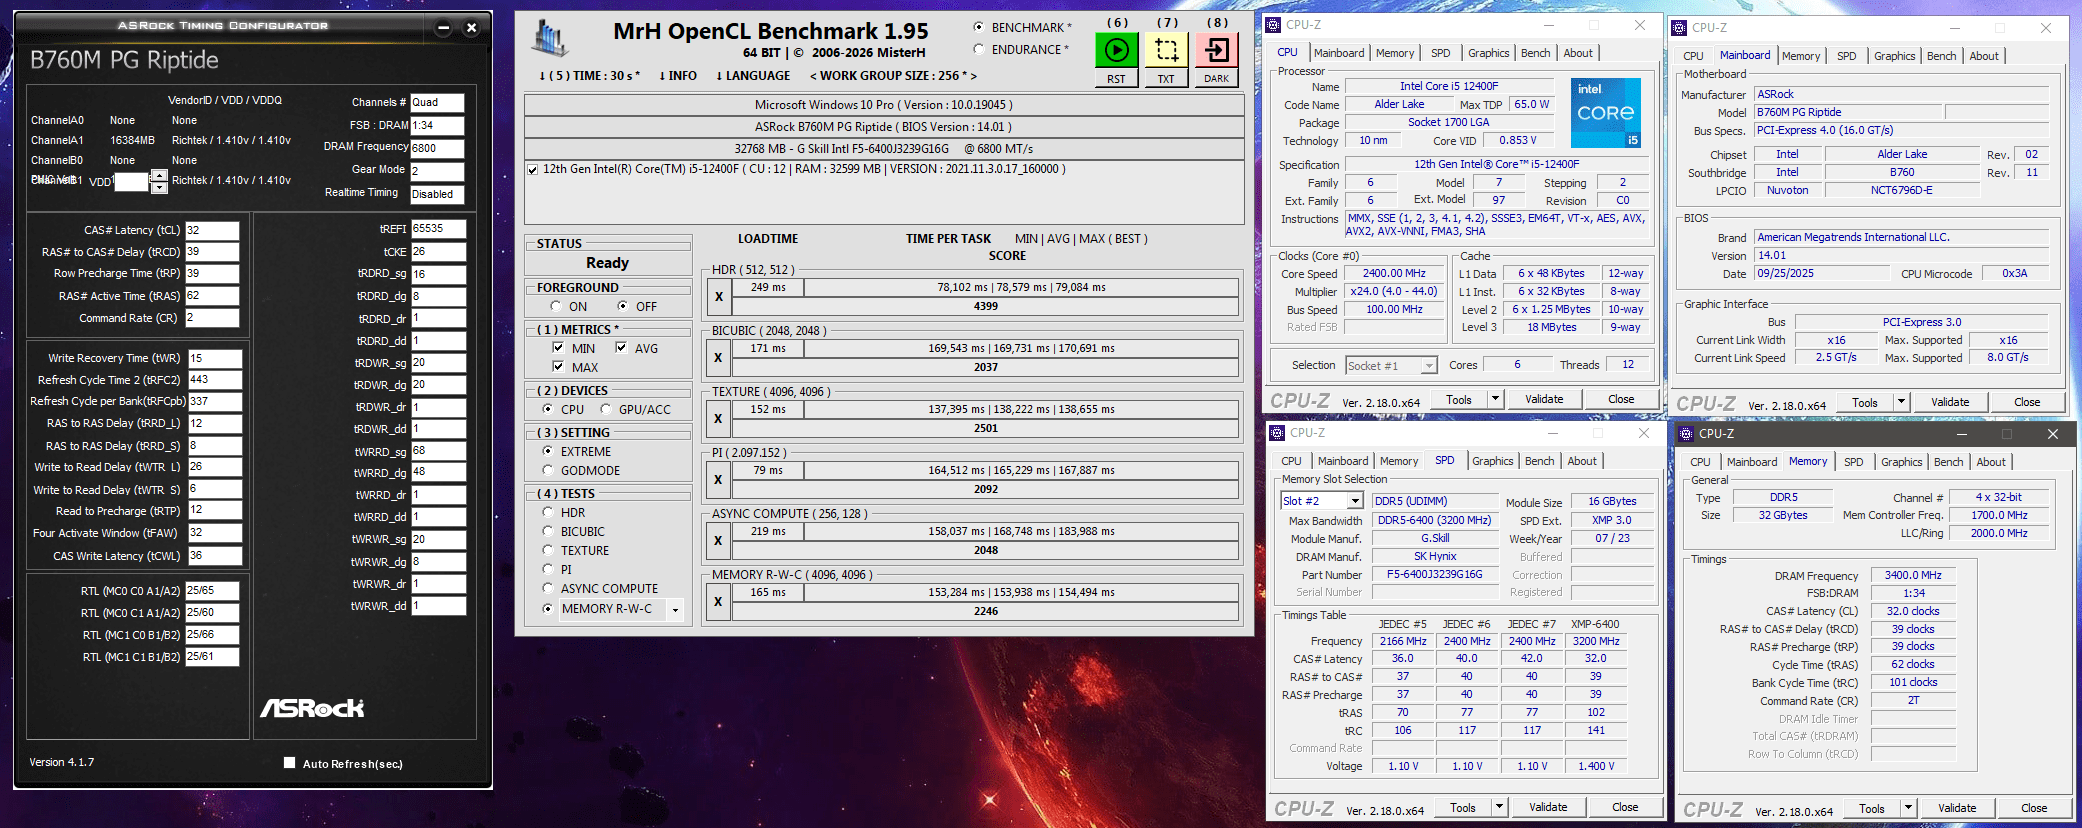Click Close button in CPU-Z SPD window
Screen dimensions: 2082x828
pos(1625,807)
